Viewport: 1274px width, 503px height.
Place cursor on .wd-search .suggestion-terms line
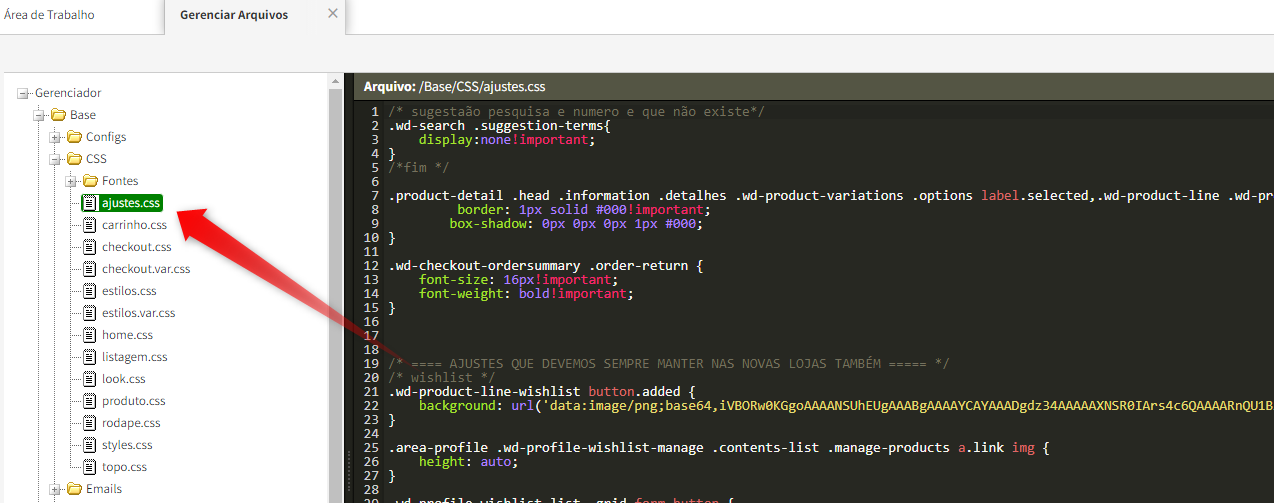pos(499,126)
